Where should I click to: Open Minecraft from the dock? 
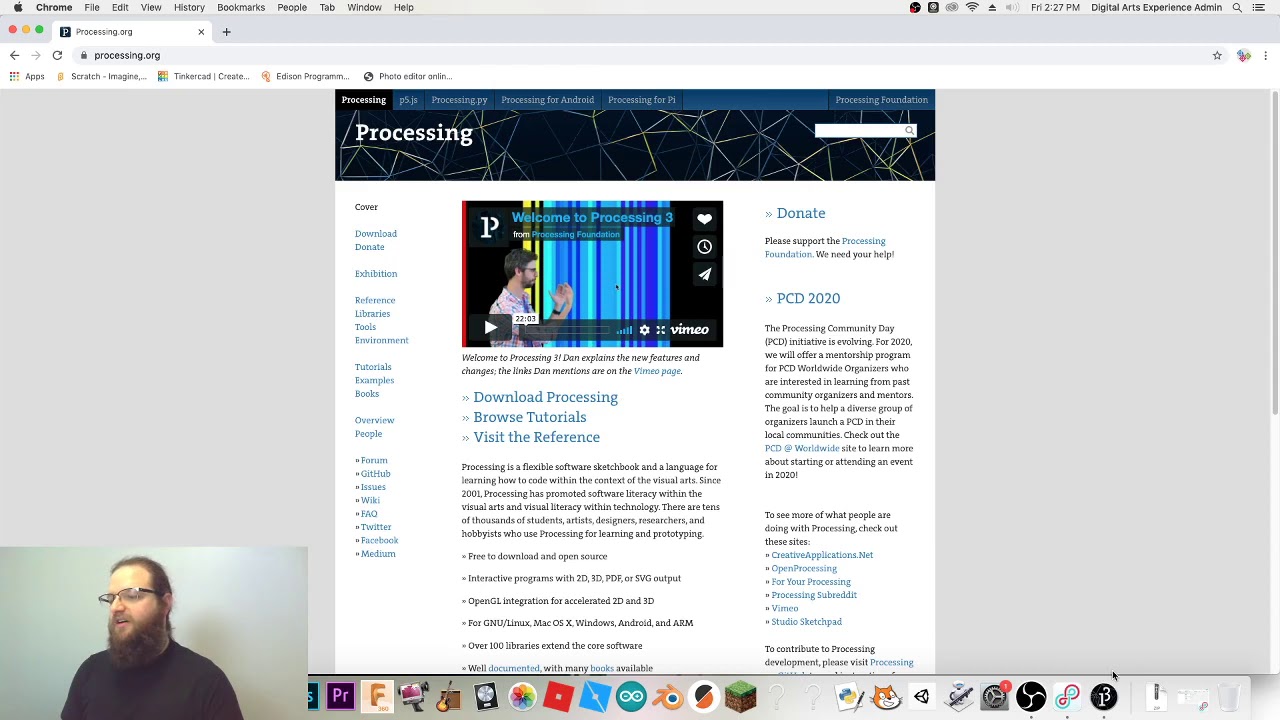tap(741, 696)
